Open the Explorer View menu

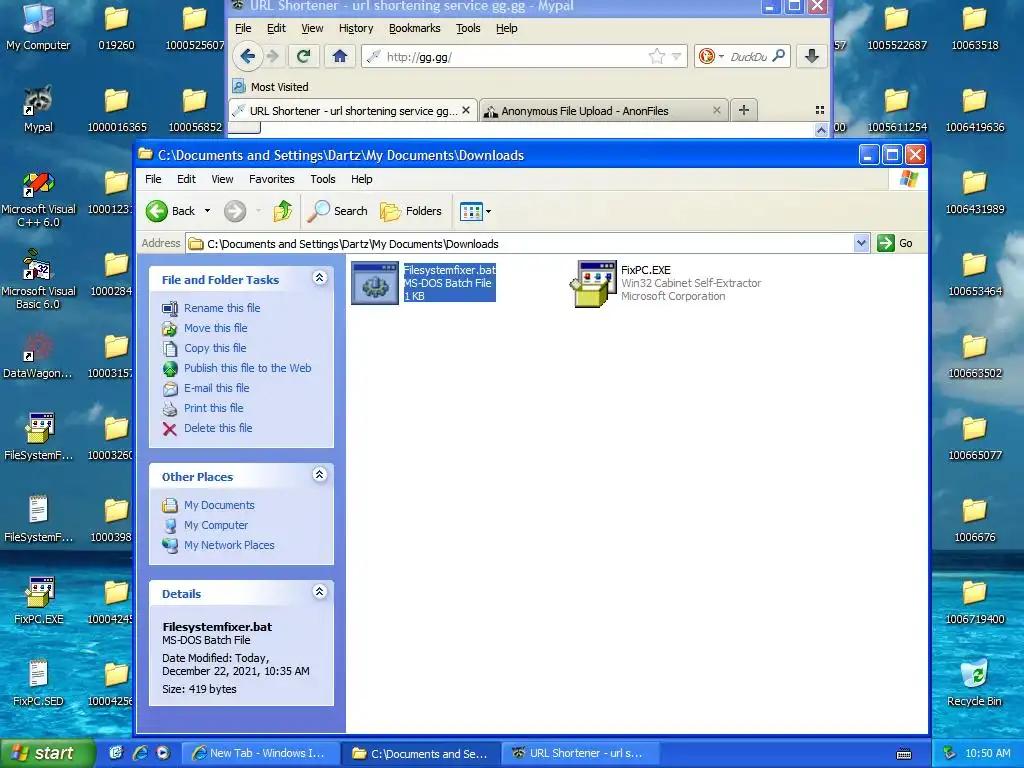222,179
